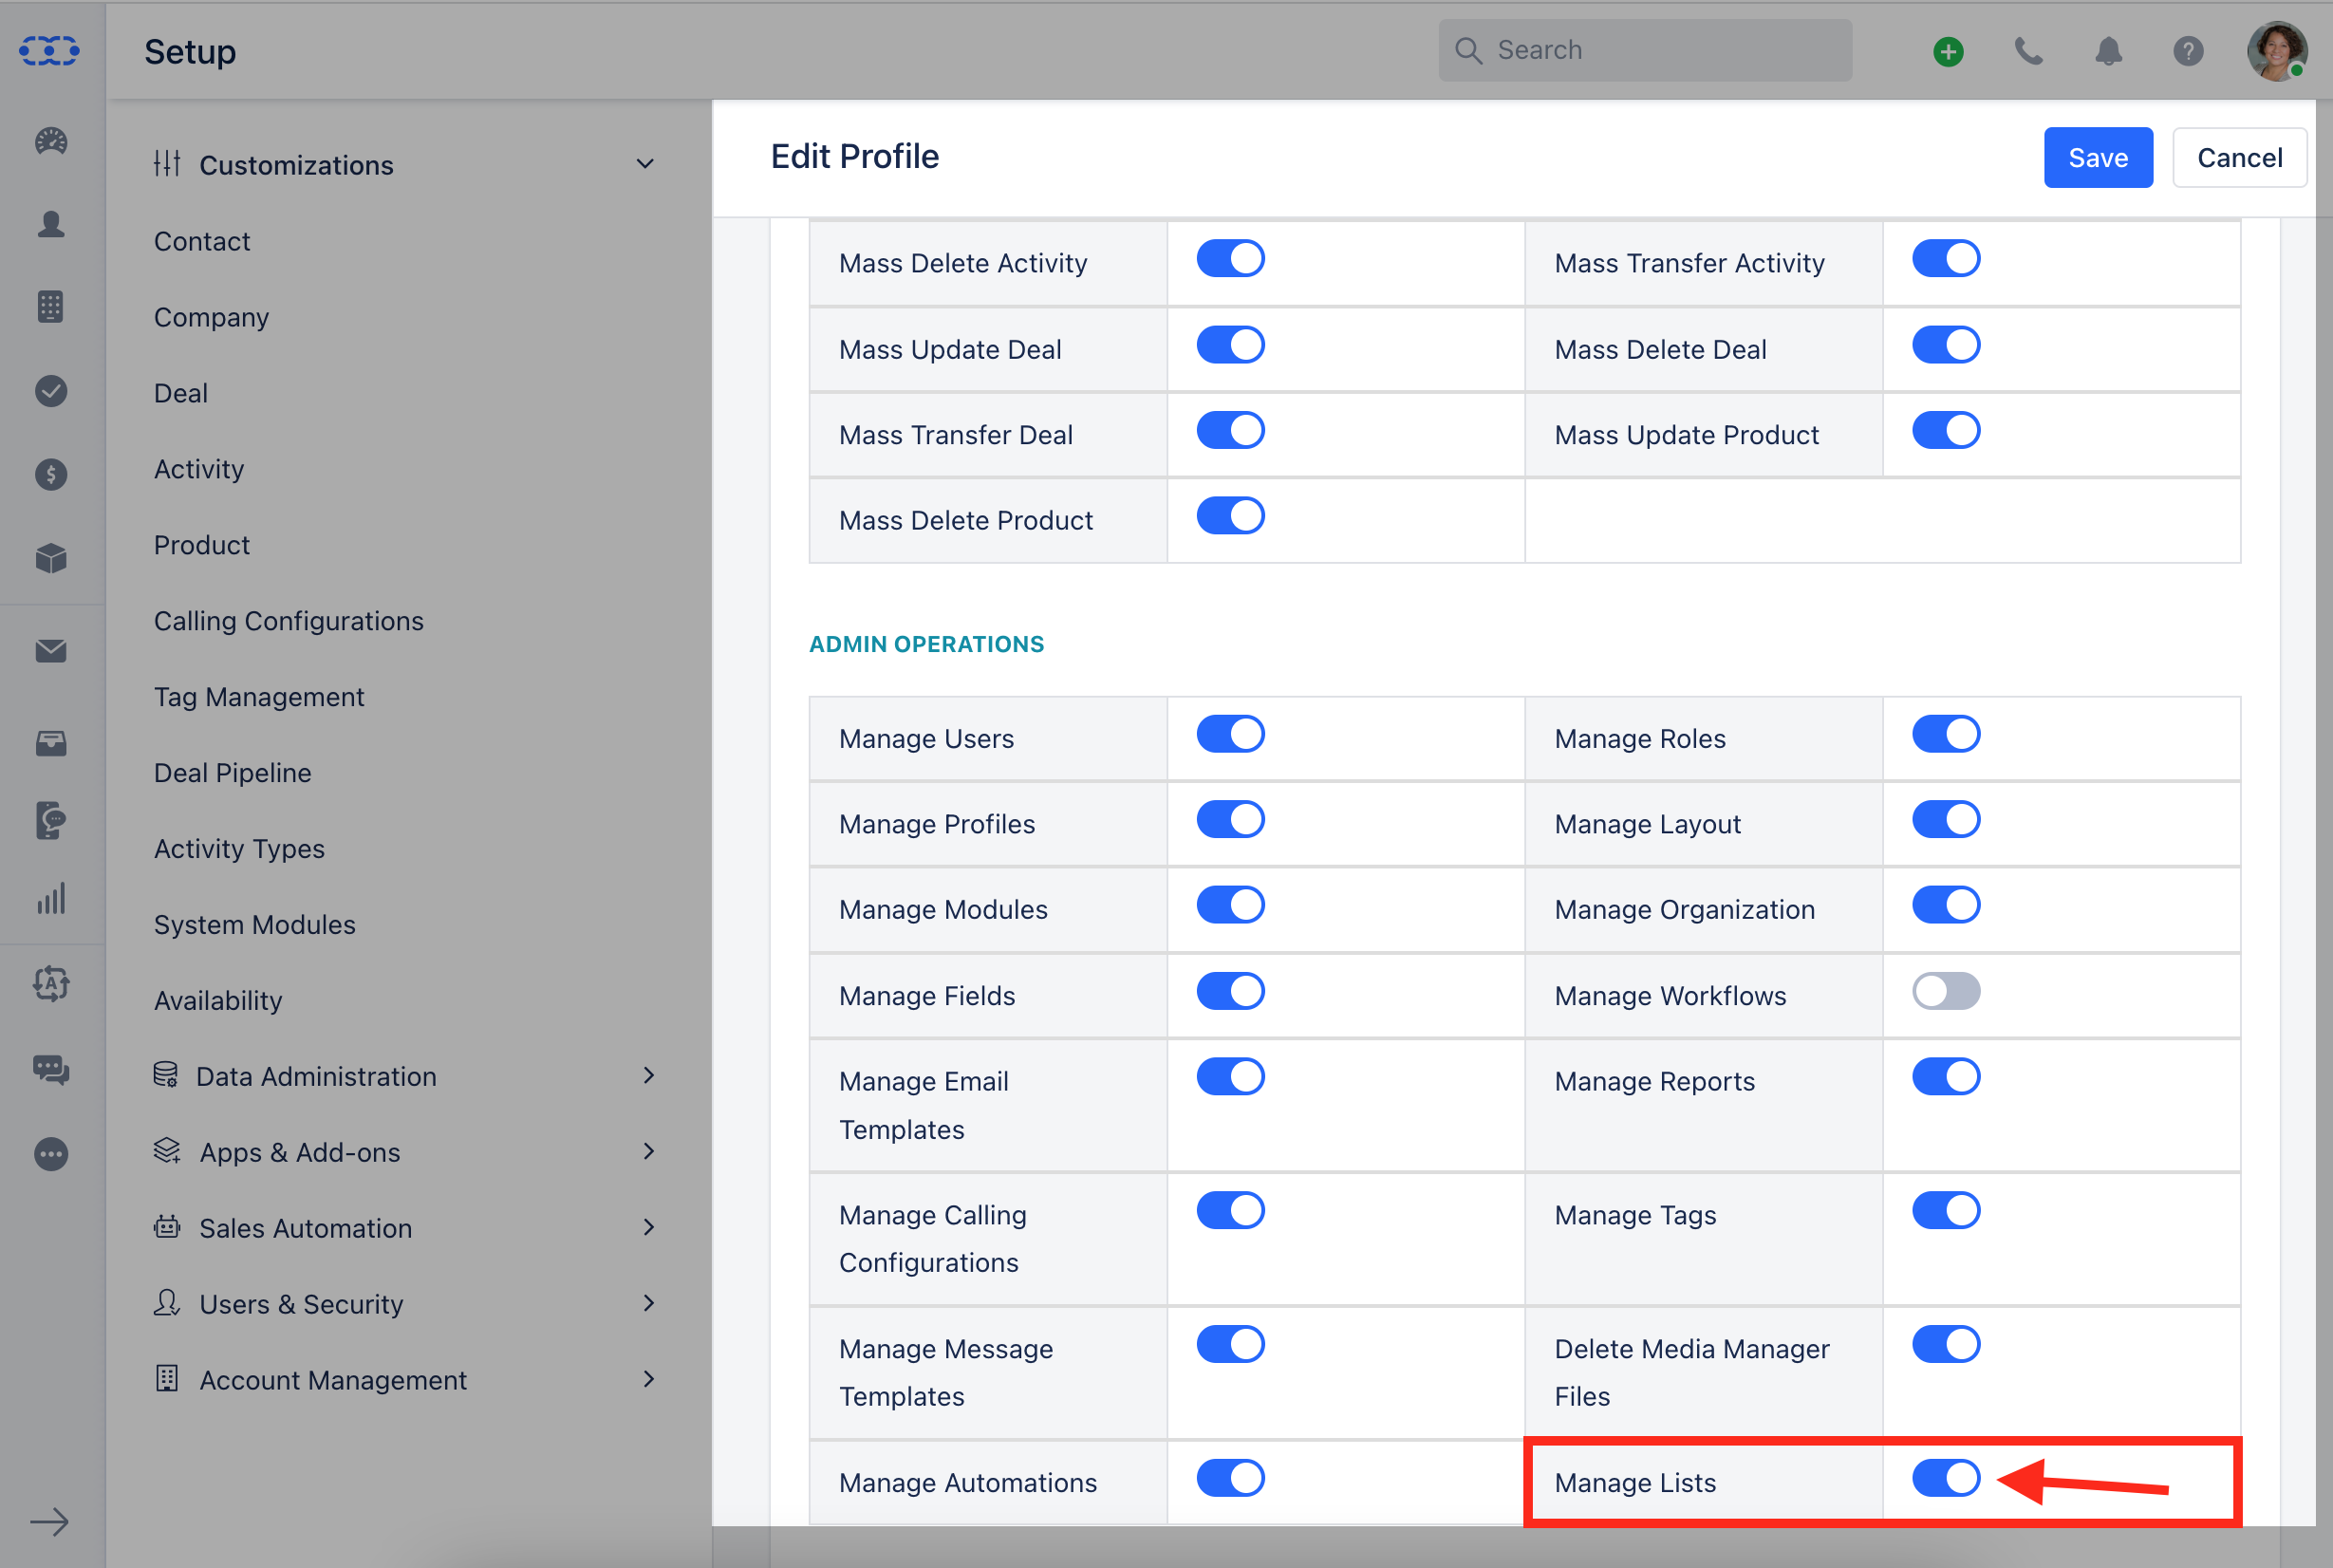Viewport: 2333px width, 1568px height.
Task: Click the green quick-add plus icon
Action: coord(1948,51)
